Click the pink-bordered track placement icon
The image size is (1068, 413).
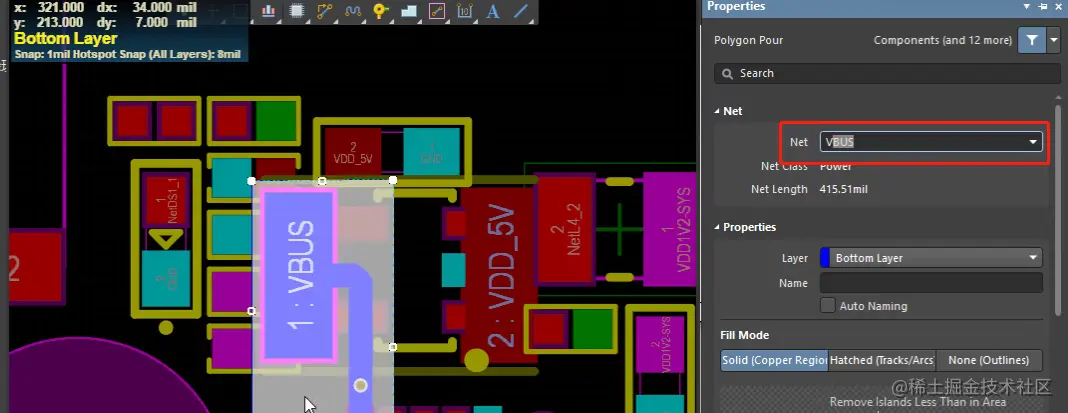[x=436, y=11]
